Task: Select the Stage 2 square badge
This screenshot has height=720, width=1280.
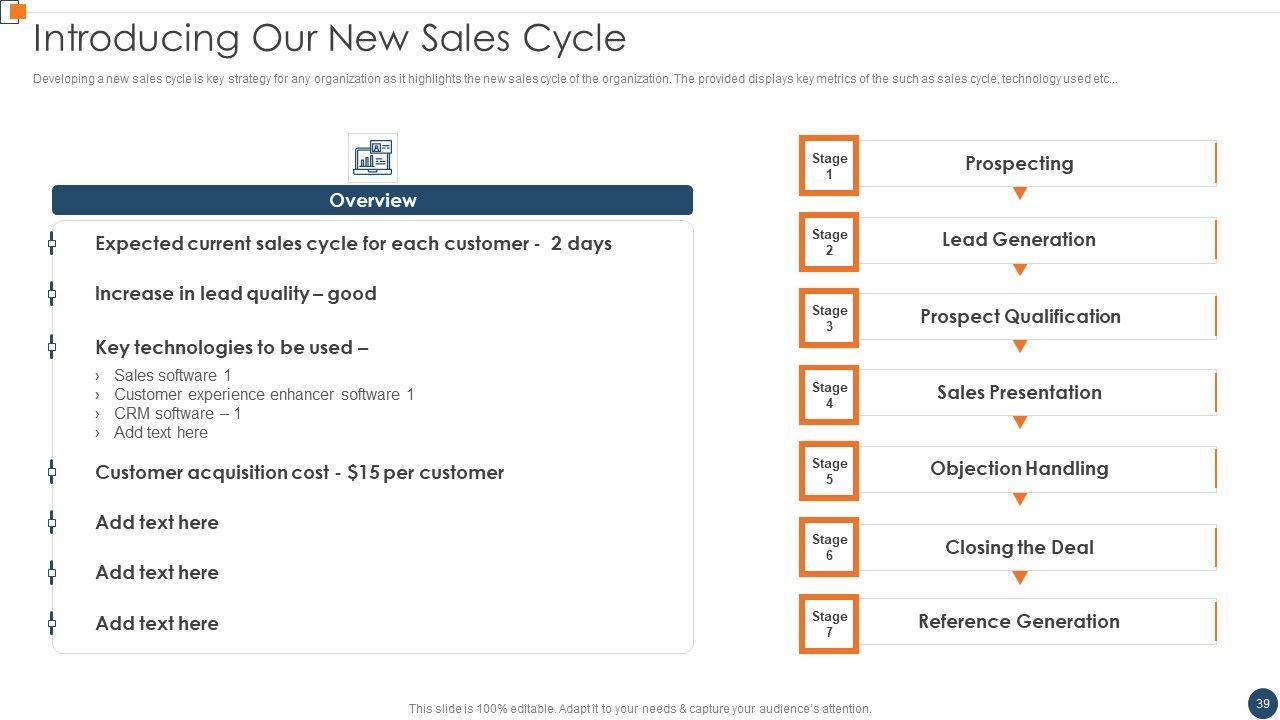Action: coord(829,242)
